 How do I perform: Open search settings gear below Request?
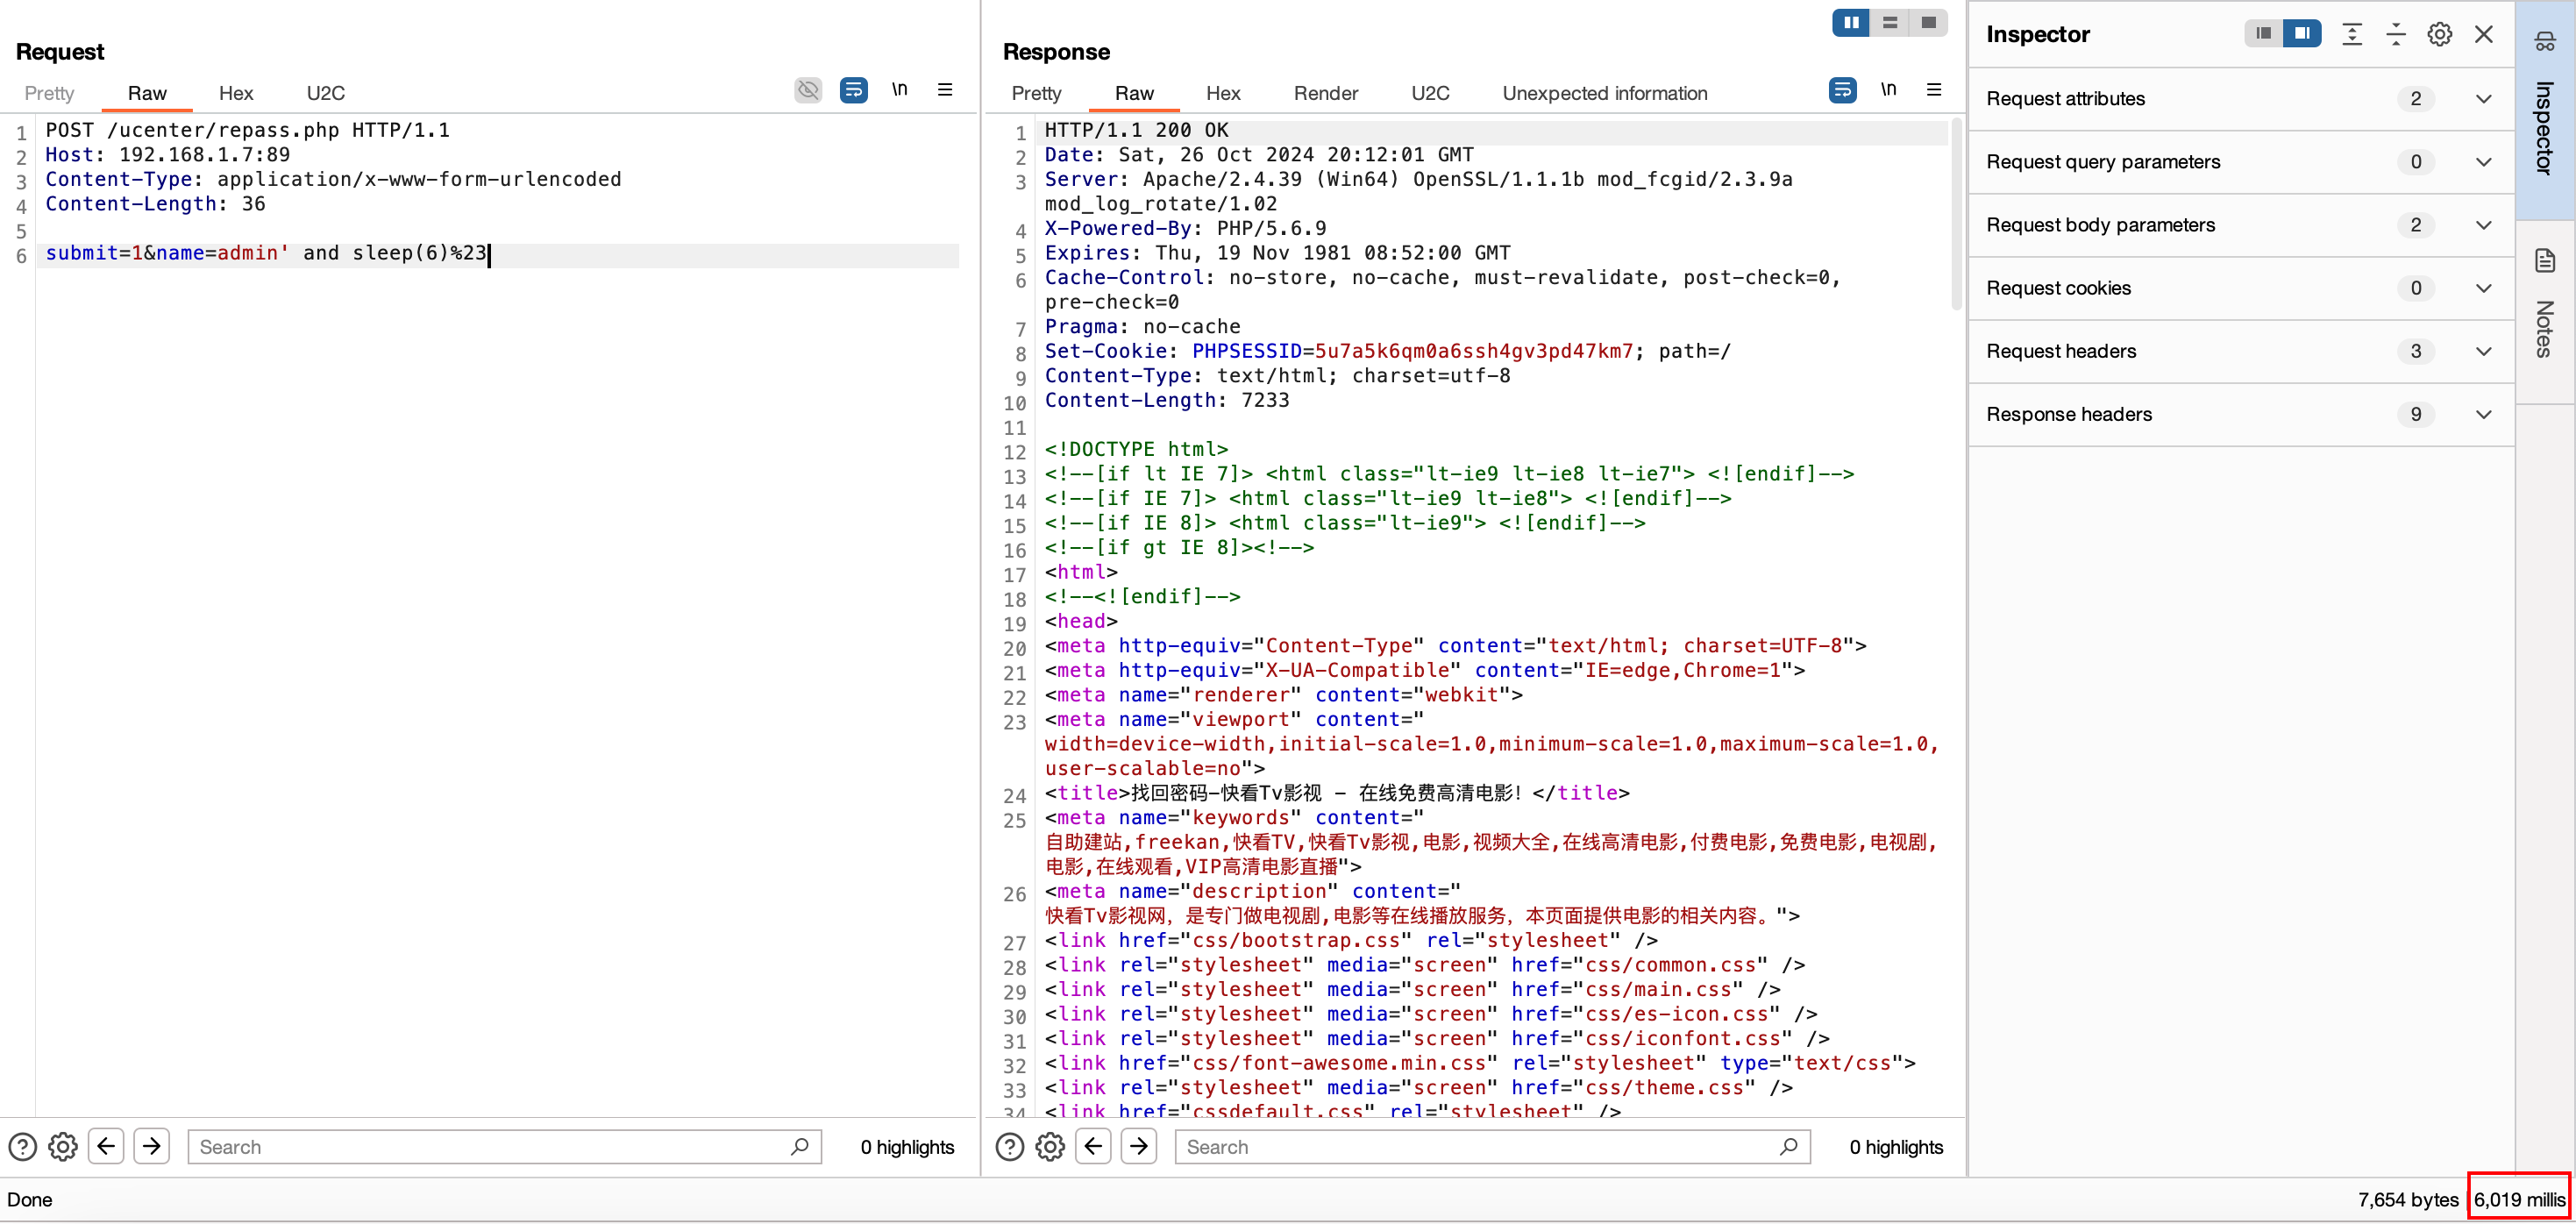[x=63, y=1147]
